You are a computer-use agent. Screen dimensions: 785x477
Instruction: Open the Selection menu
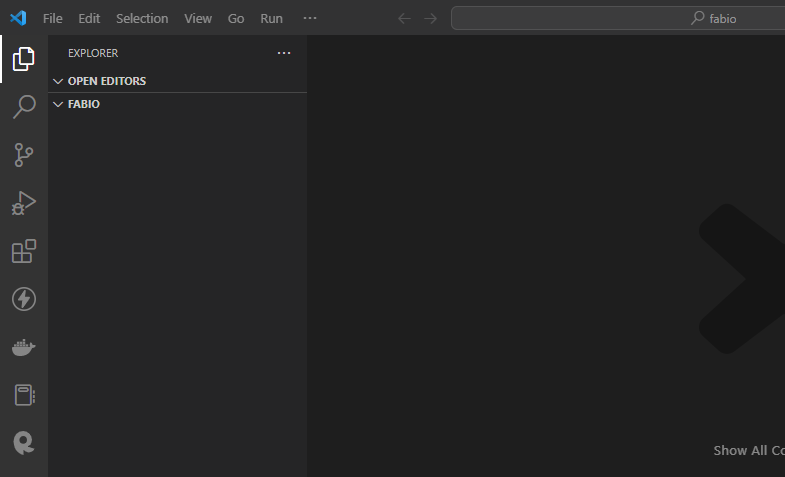pyautogui.click(x=142, y=19)
